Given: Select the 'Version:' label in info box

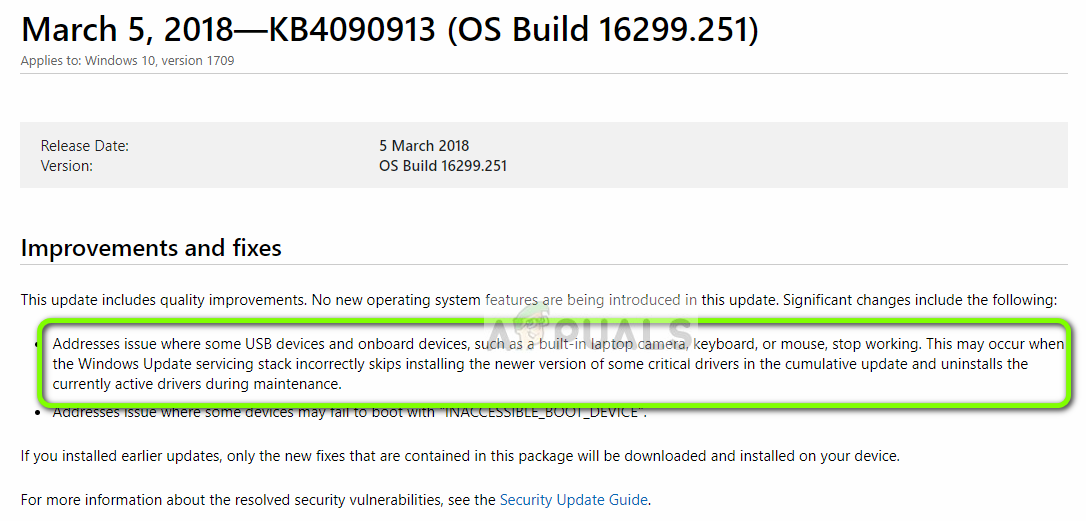Looking at the screenshot, I should coord(67,166).
